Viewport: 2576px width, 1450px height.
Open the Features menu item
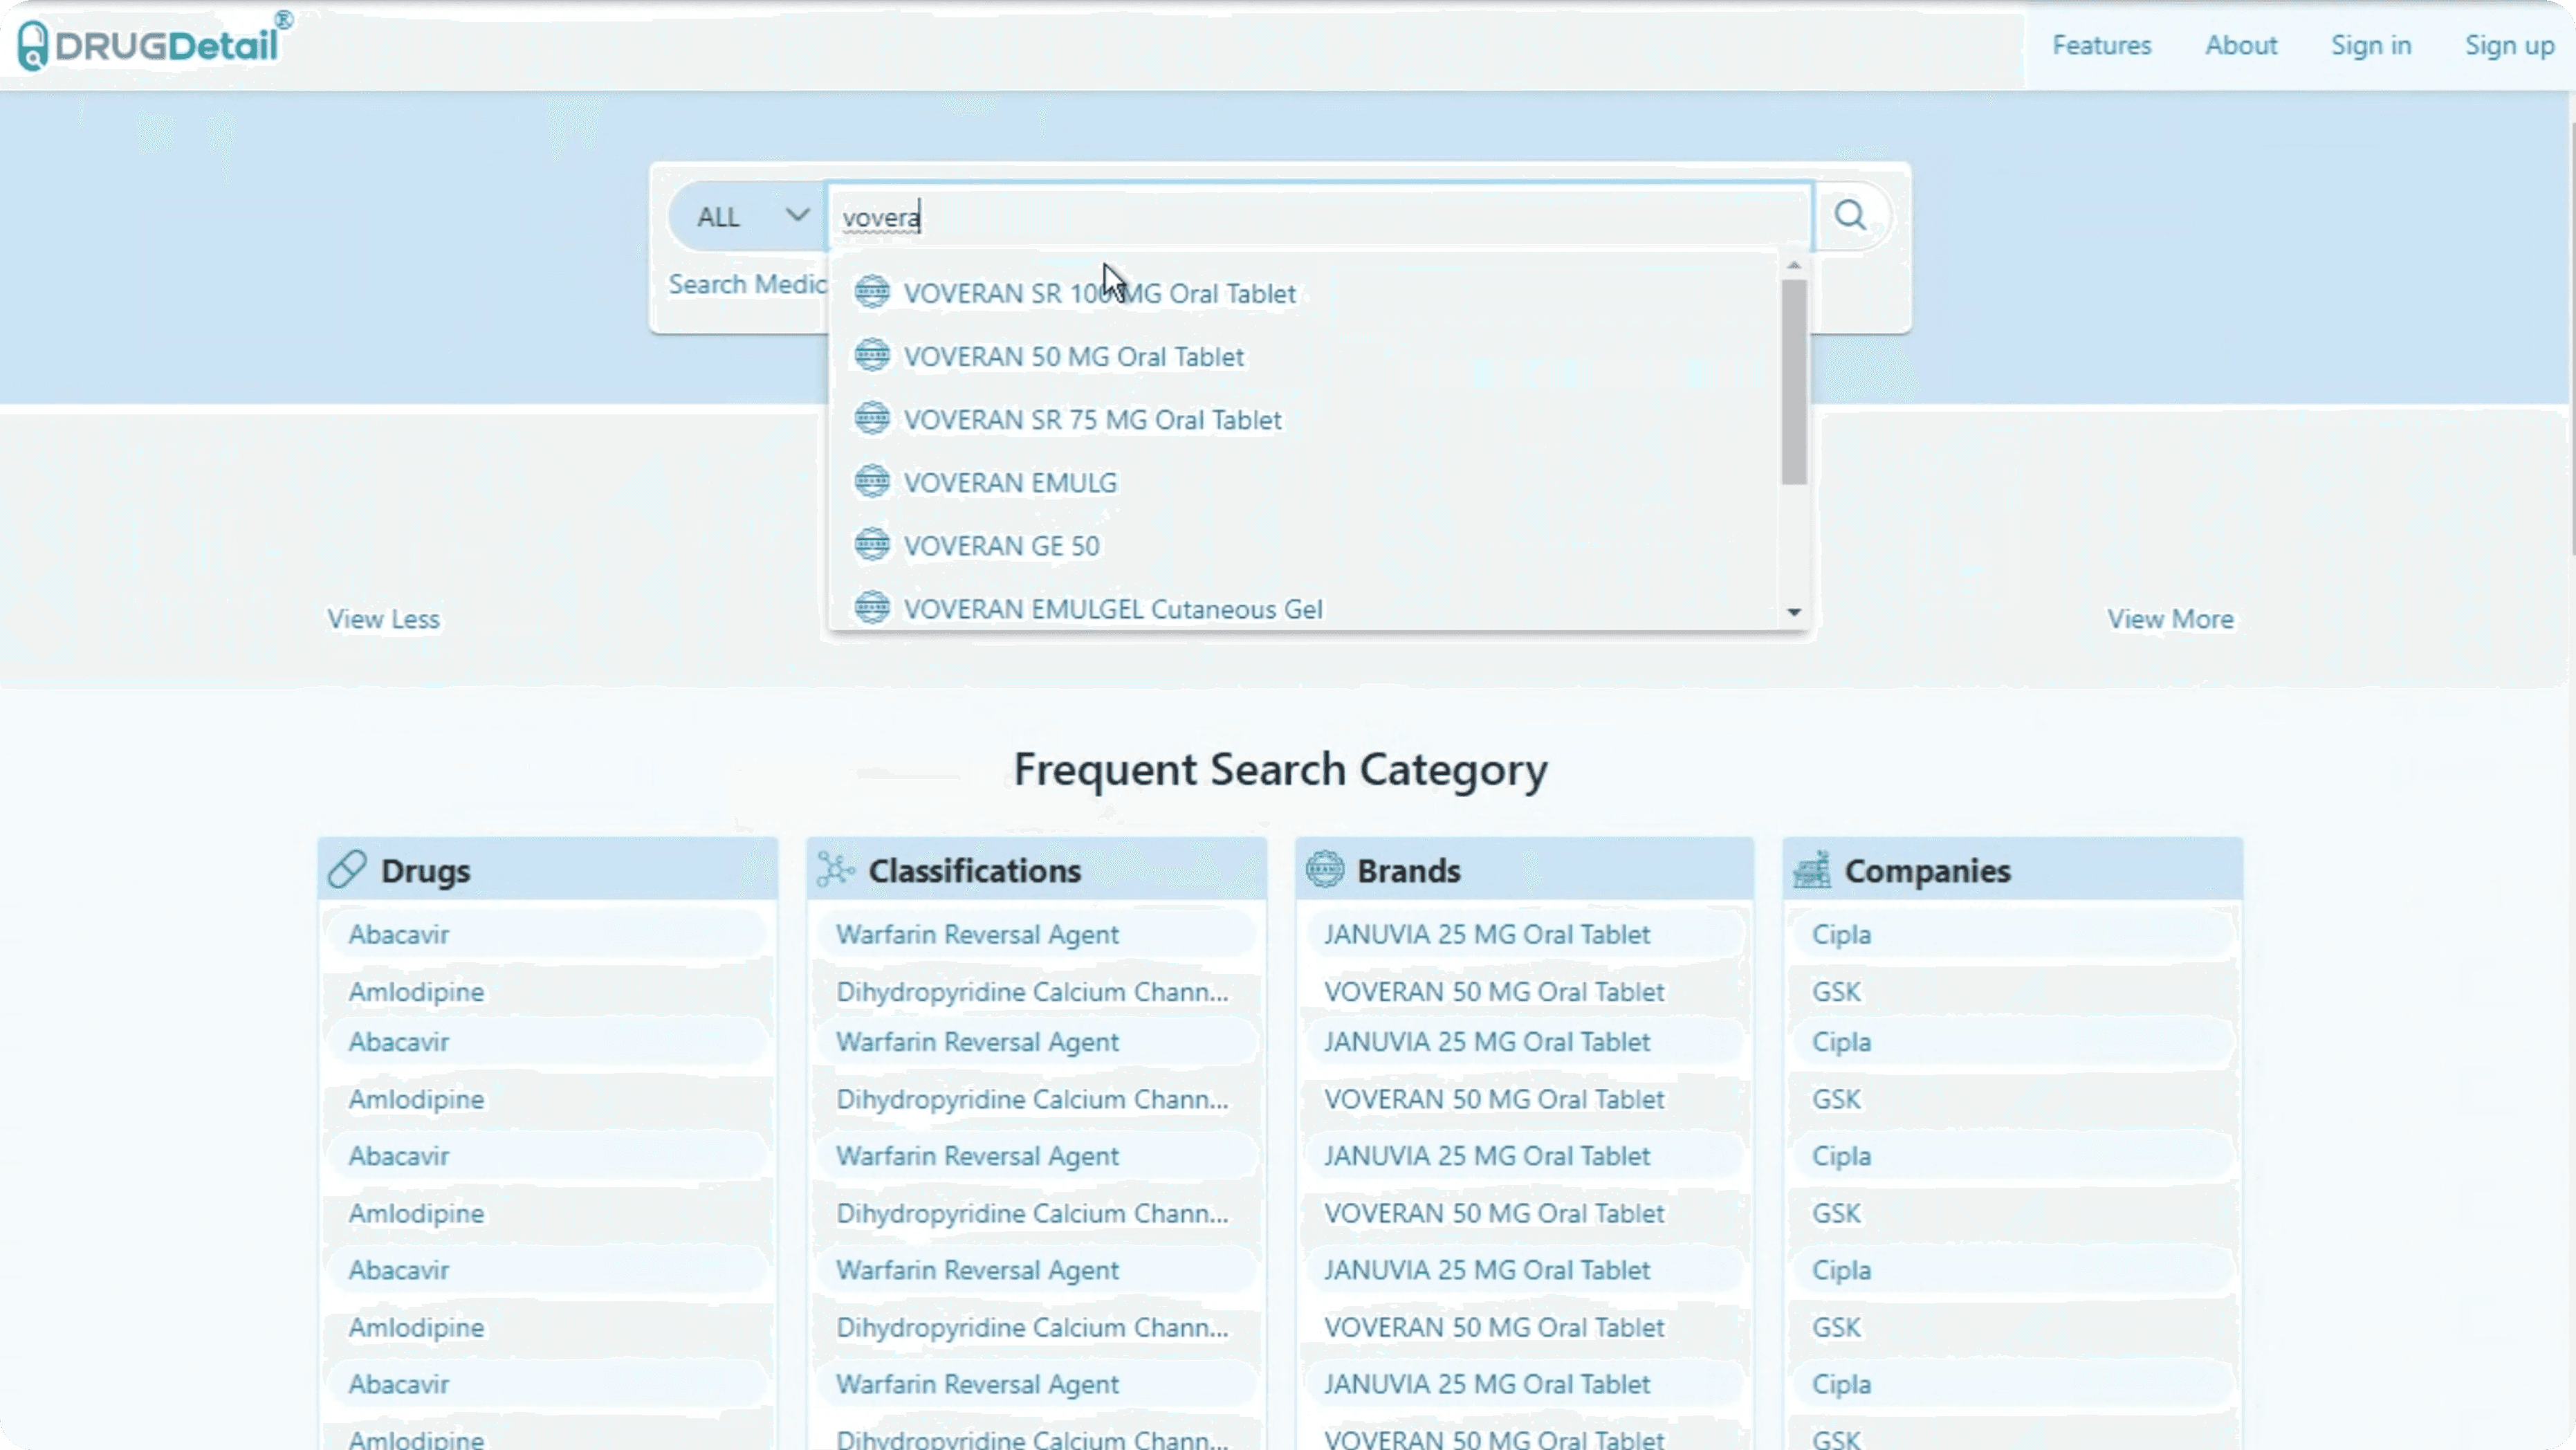click(2101, 45)
